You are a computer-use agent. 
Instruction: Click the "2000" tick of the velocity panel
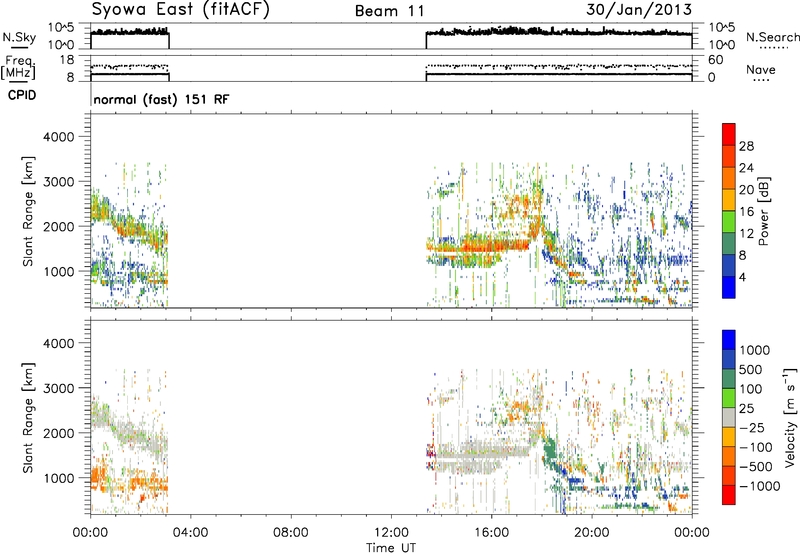(58, 433)
